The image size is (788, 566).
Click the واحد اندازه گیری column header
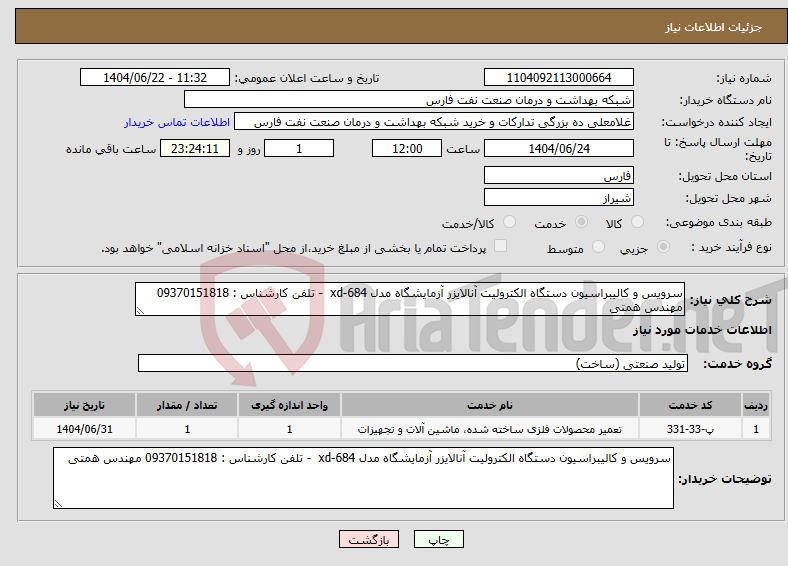(289, 405)
